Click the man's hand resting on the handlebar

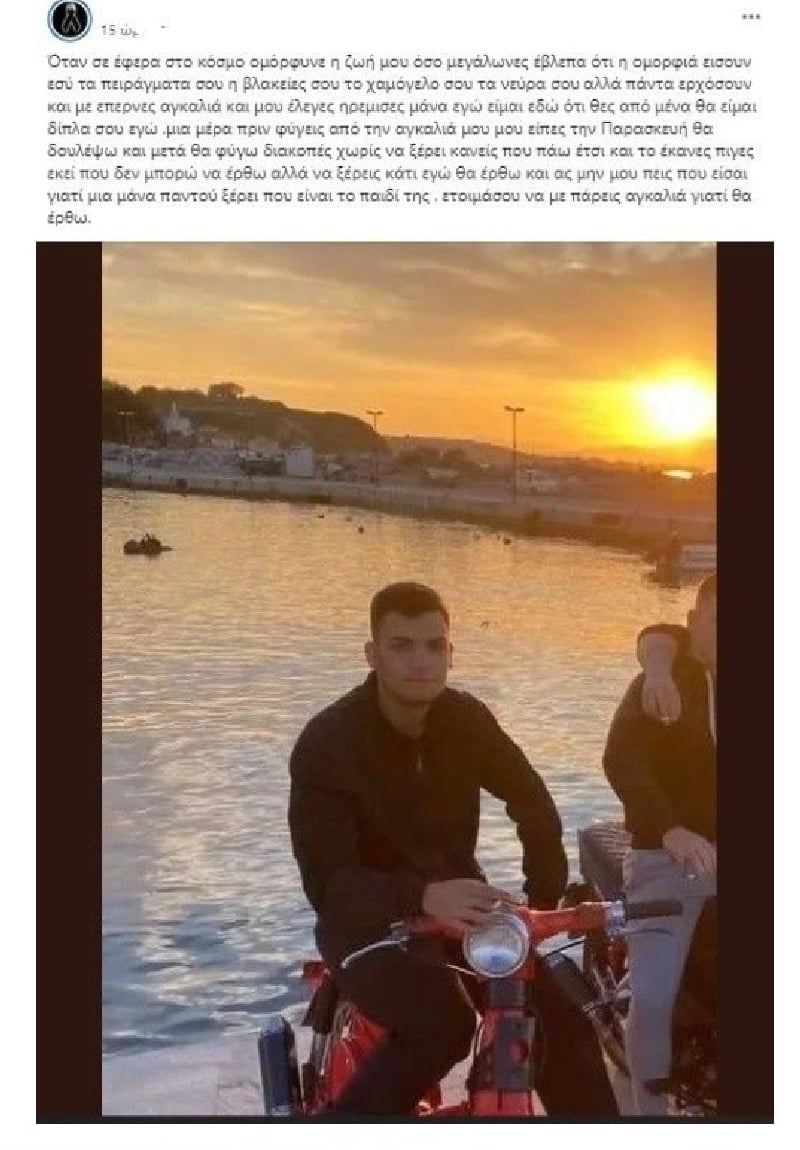[464, 900]
